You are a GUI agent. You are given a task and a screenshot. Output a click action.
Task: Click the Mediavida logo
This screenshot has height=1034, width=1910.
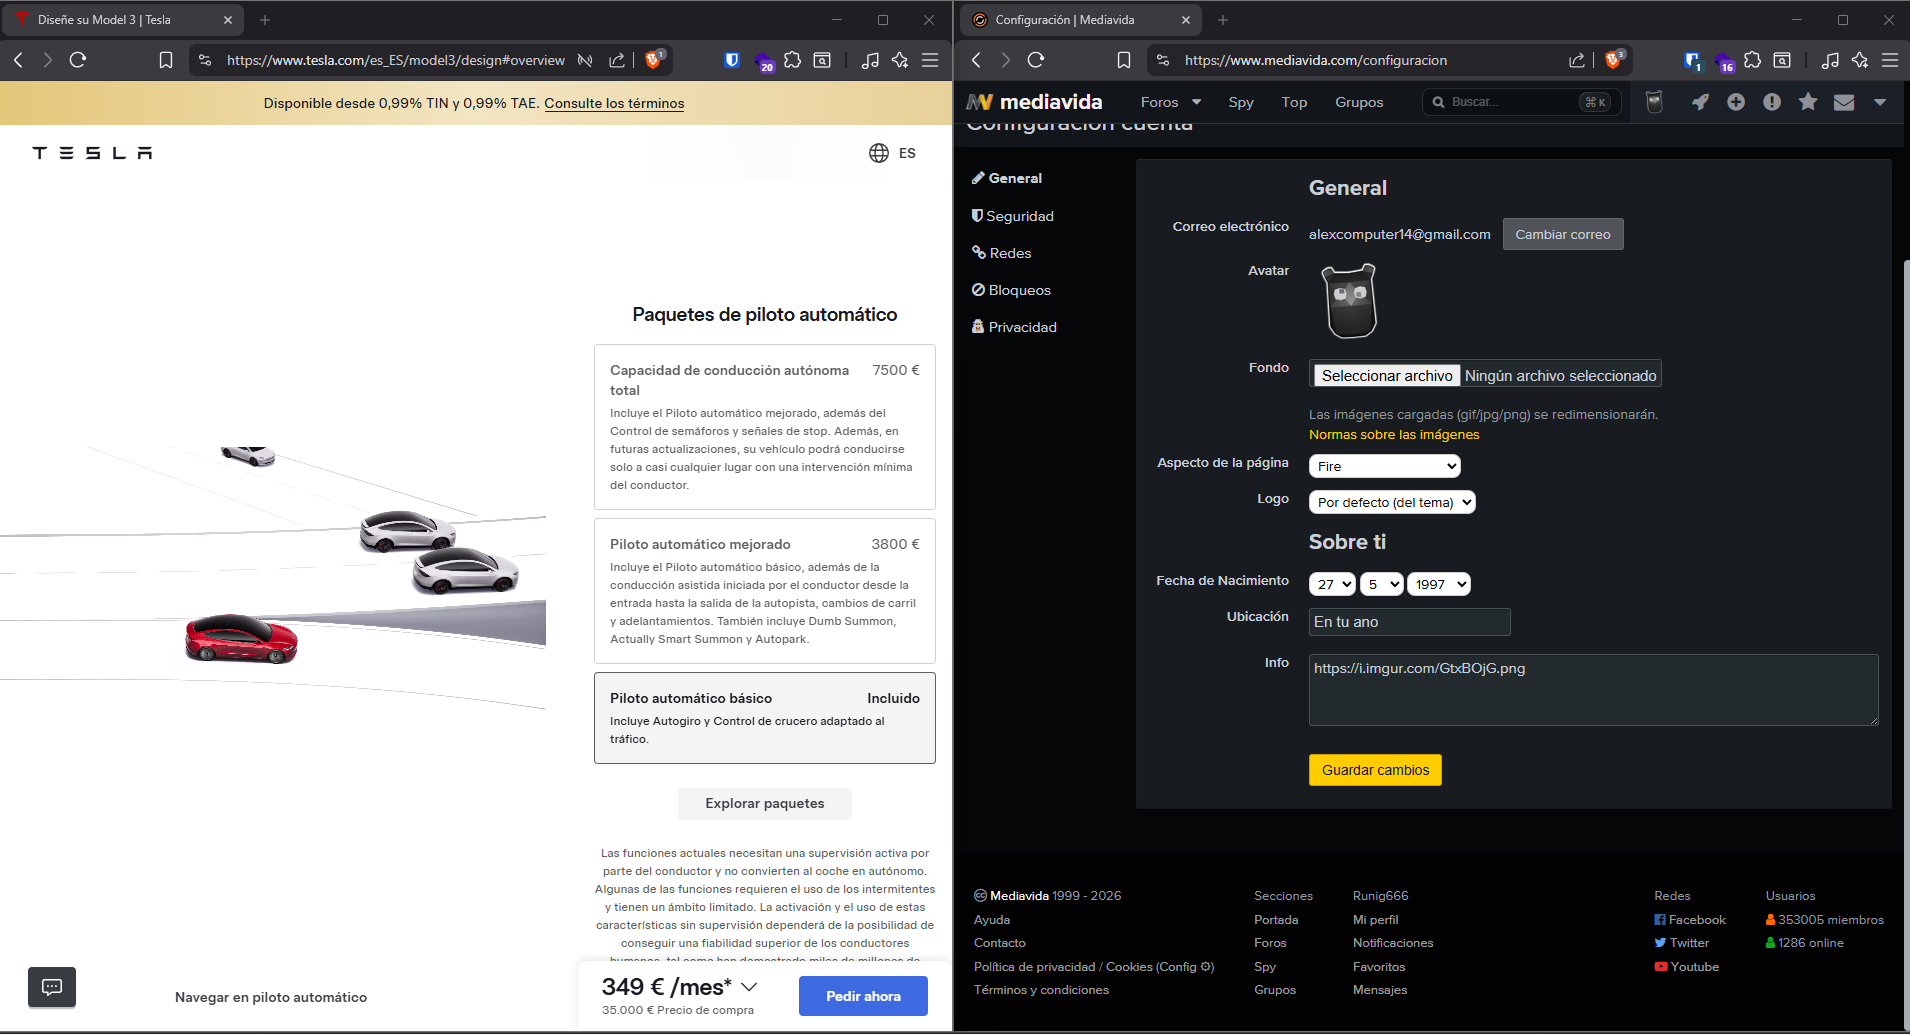tap(1034, 102)
